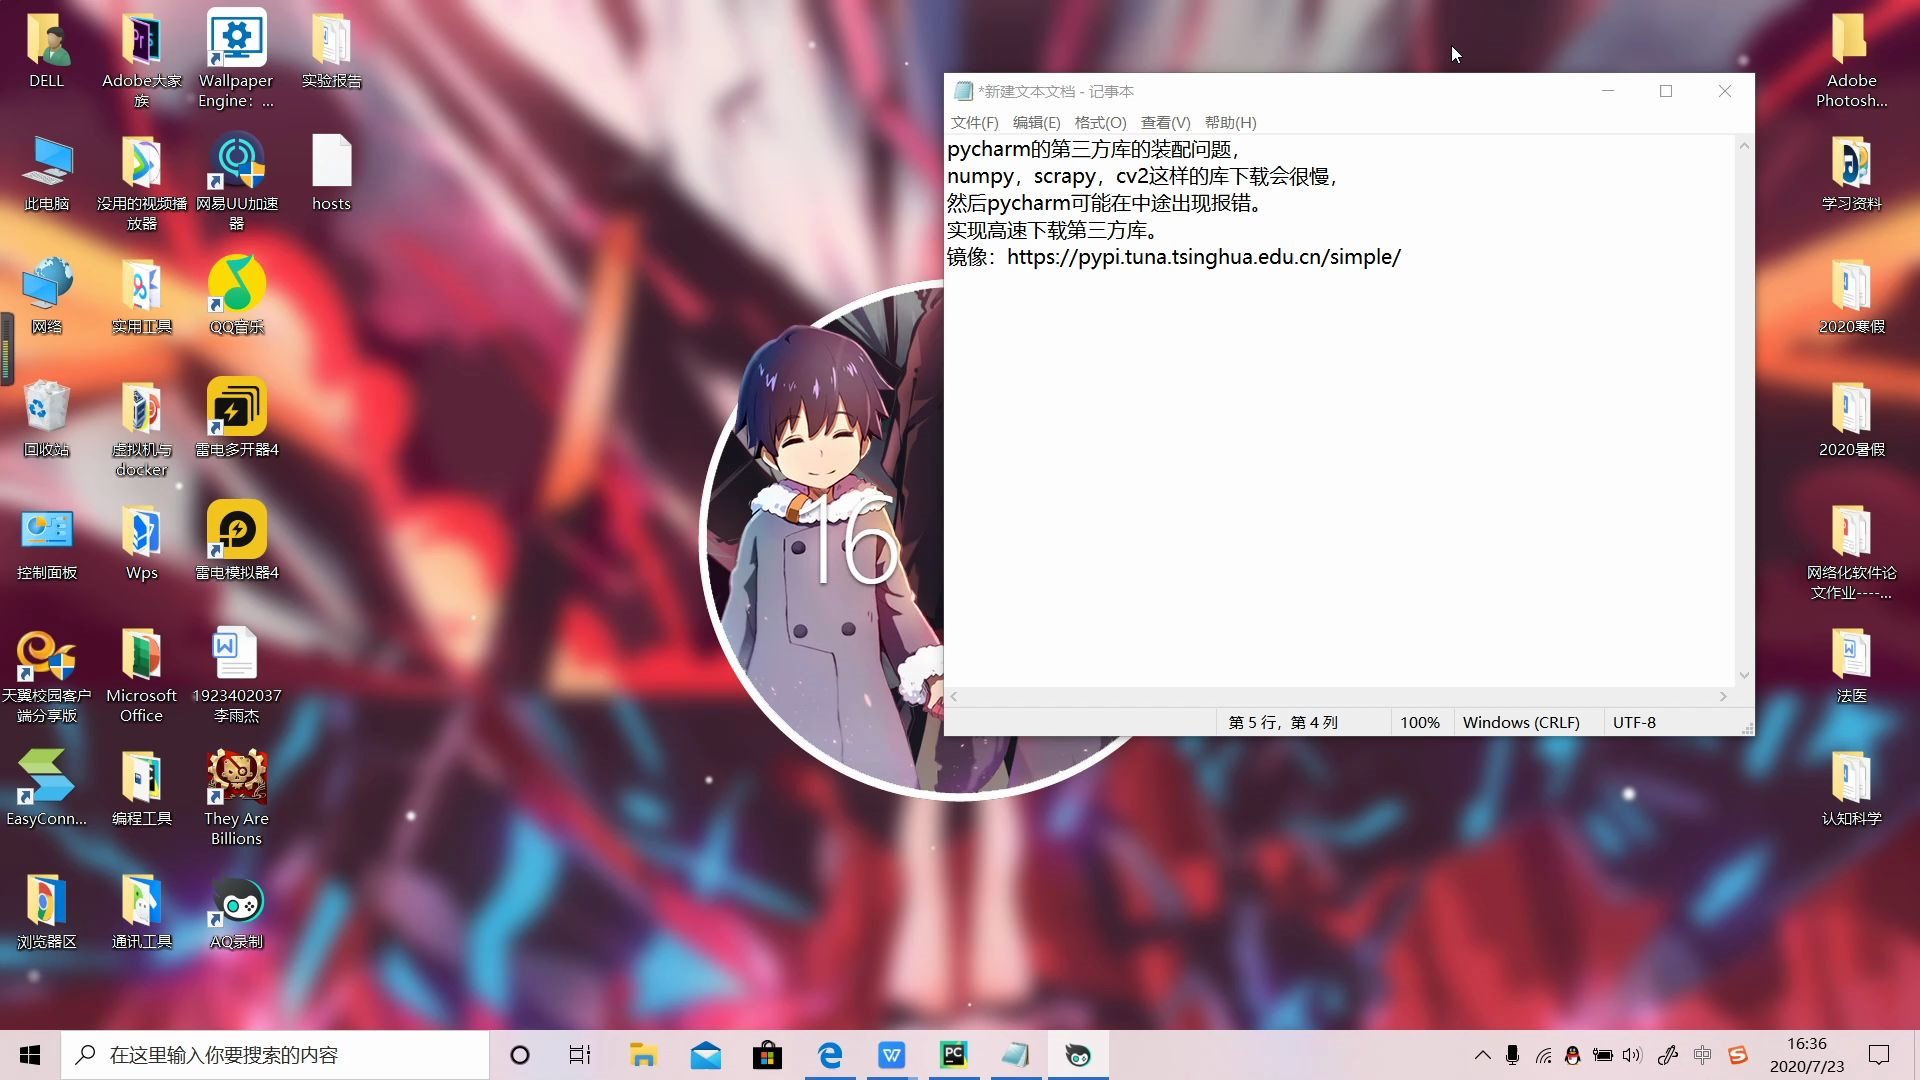Switch to PyCharm on taskbar

coord(953,1055)
